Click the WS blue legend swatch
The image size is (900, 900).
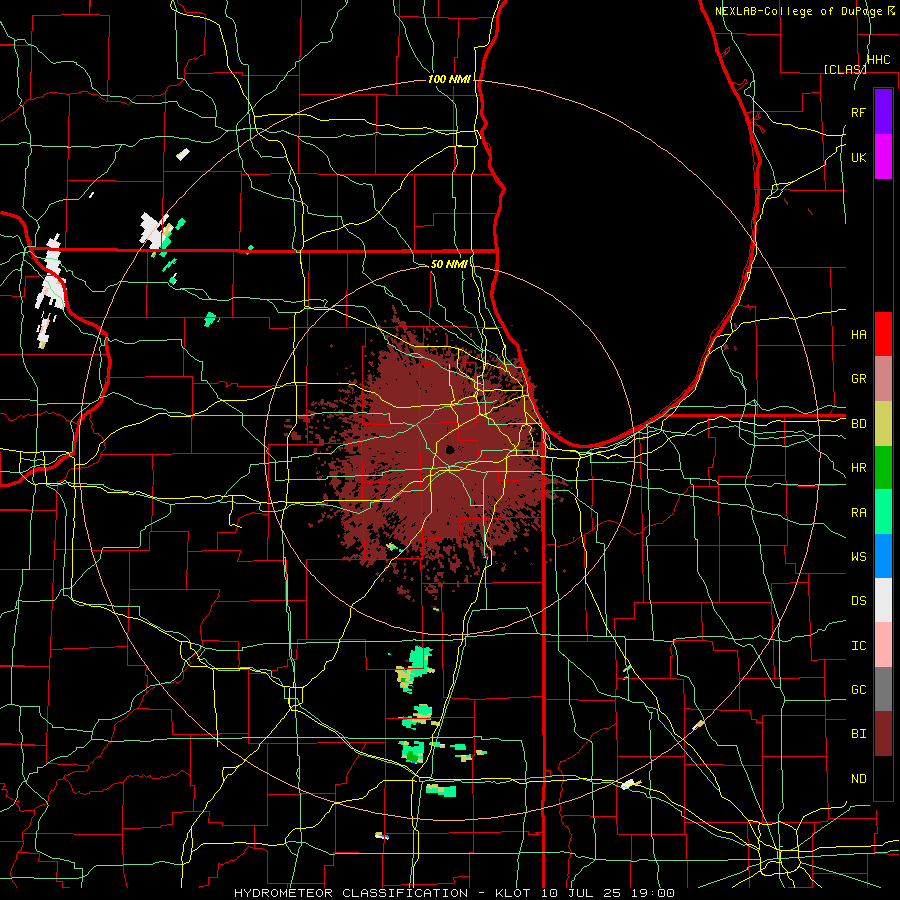pos(883,556)
